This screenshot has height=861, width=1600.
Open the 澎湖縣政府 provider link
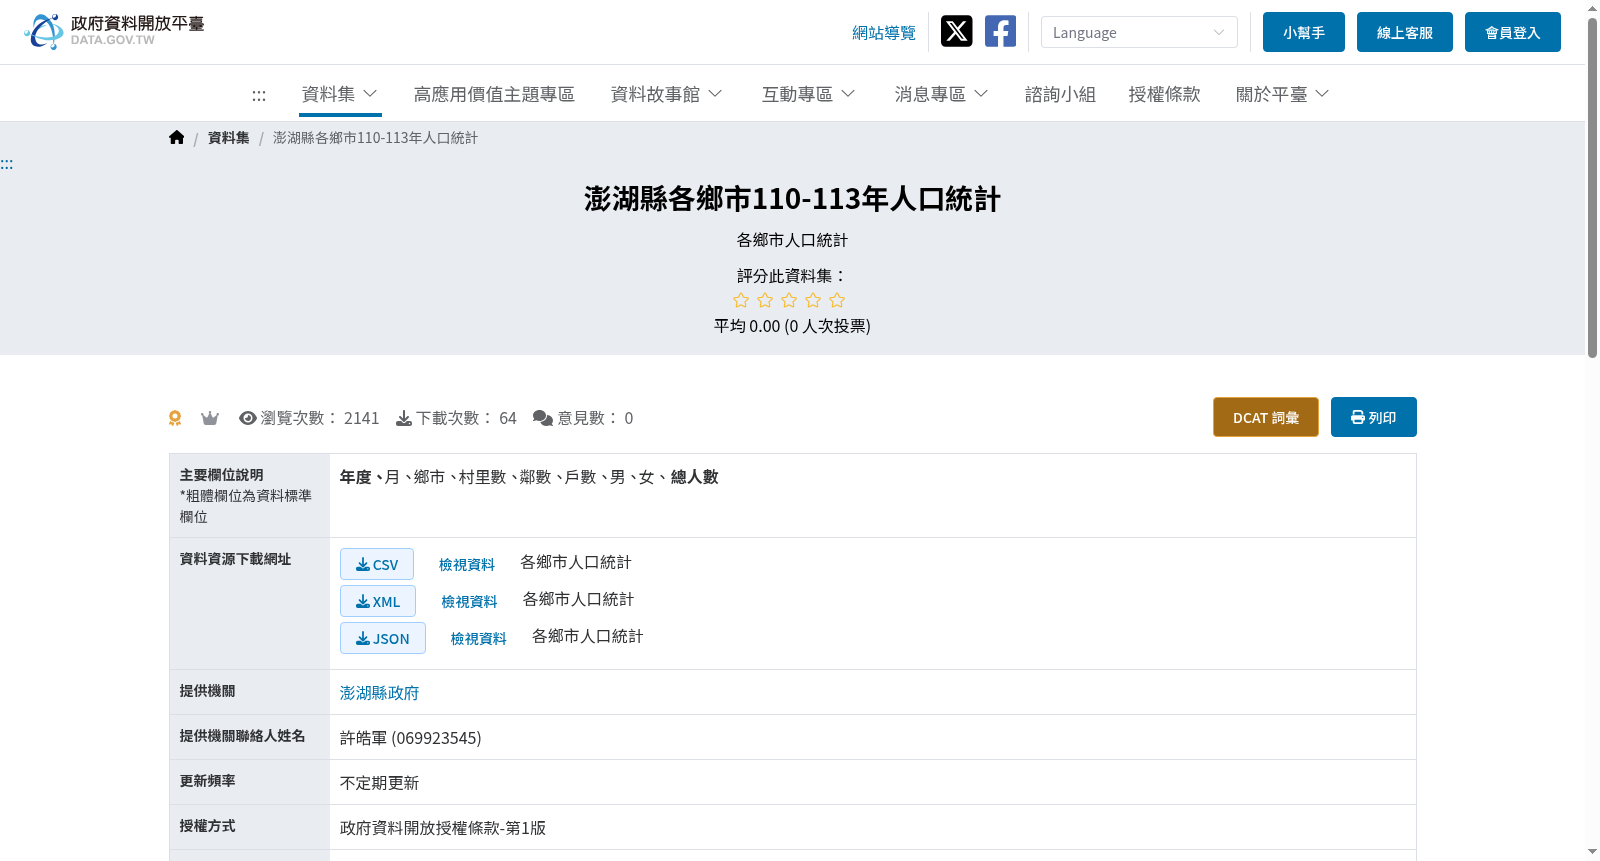379,693
